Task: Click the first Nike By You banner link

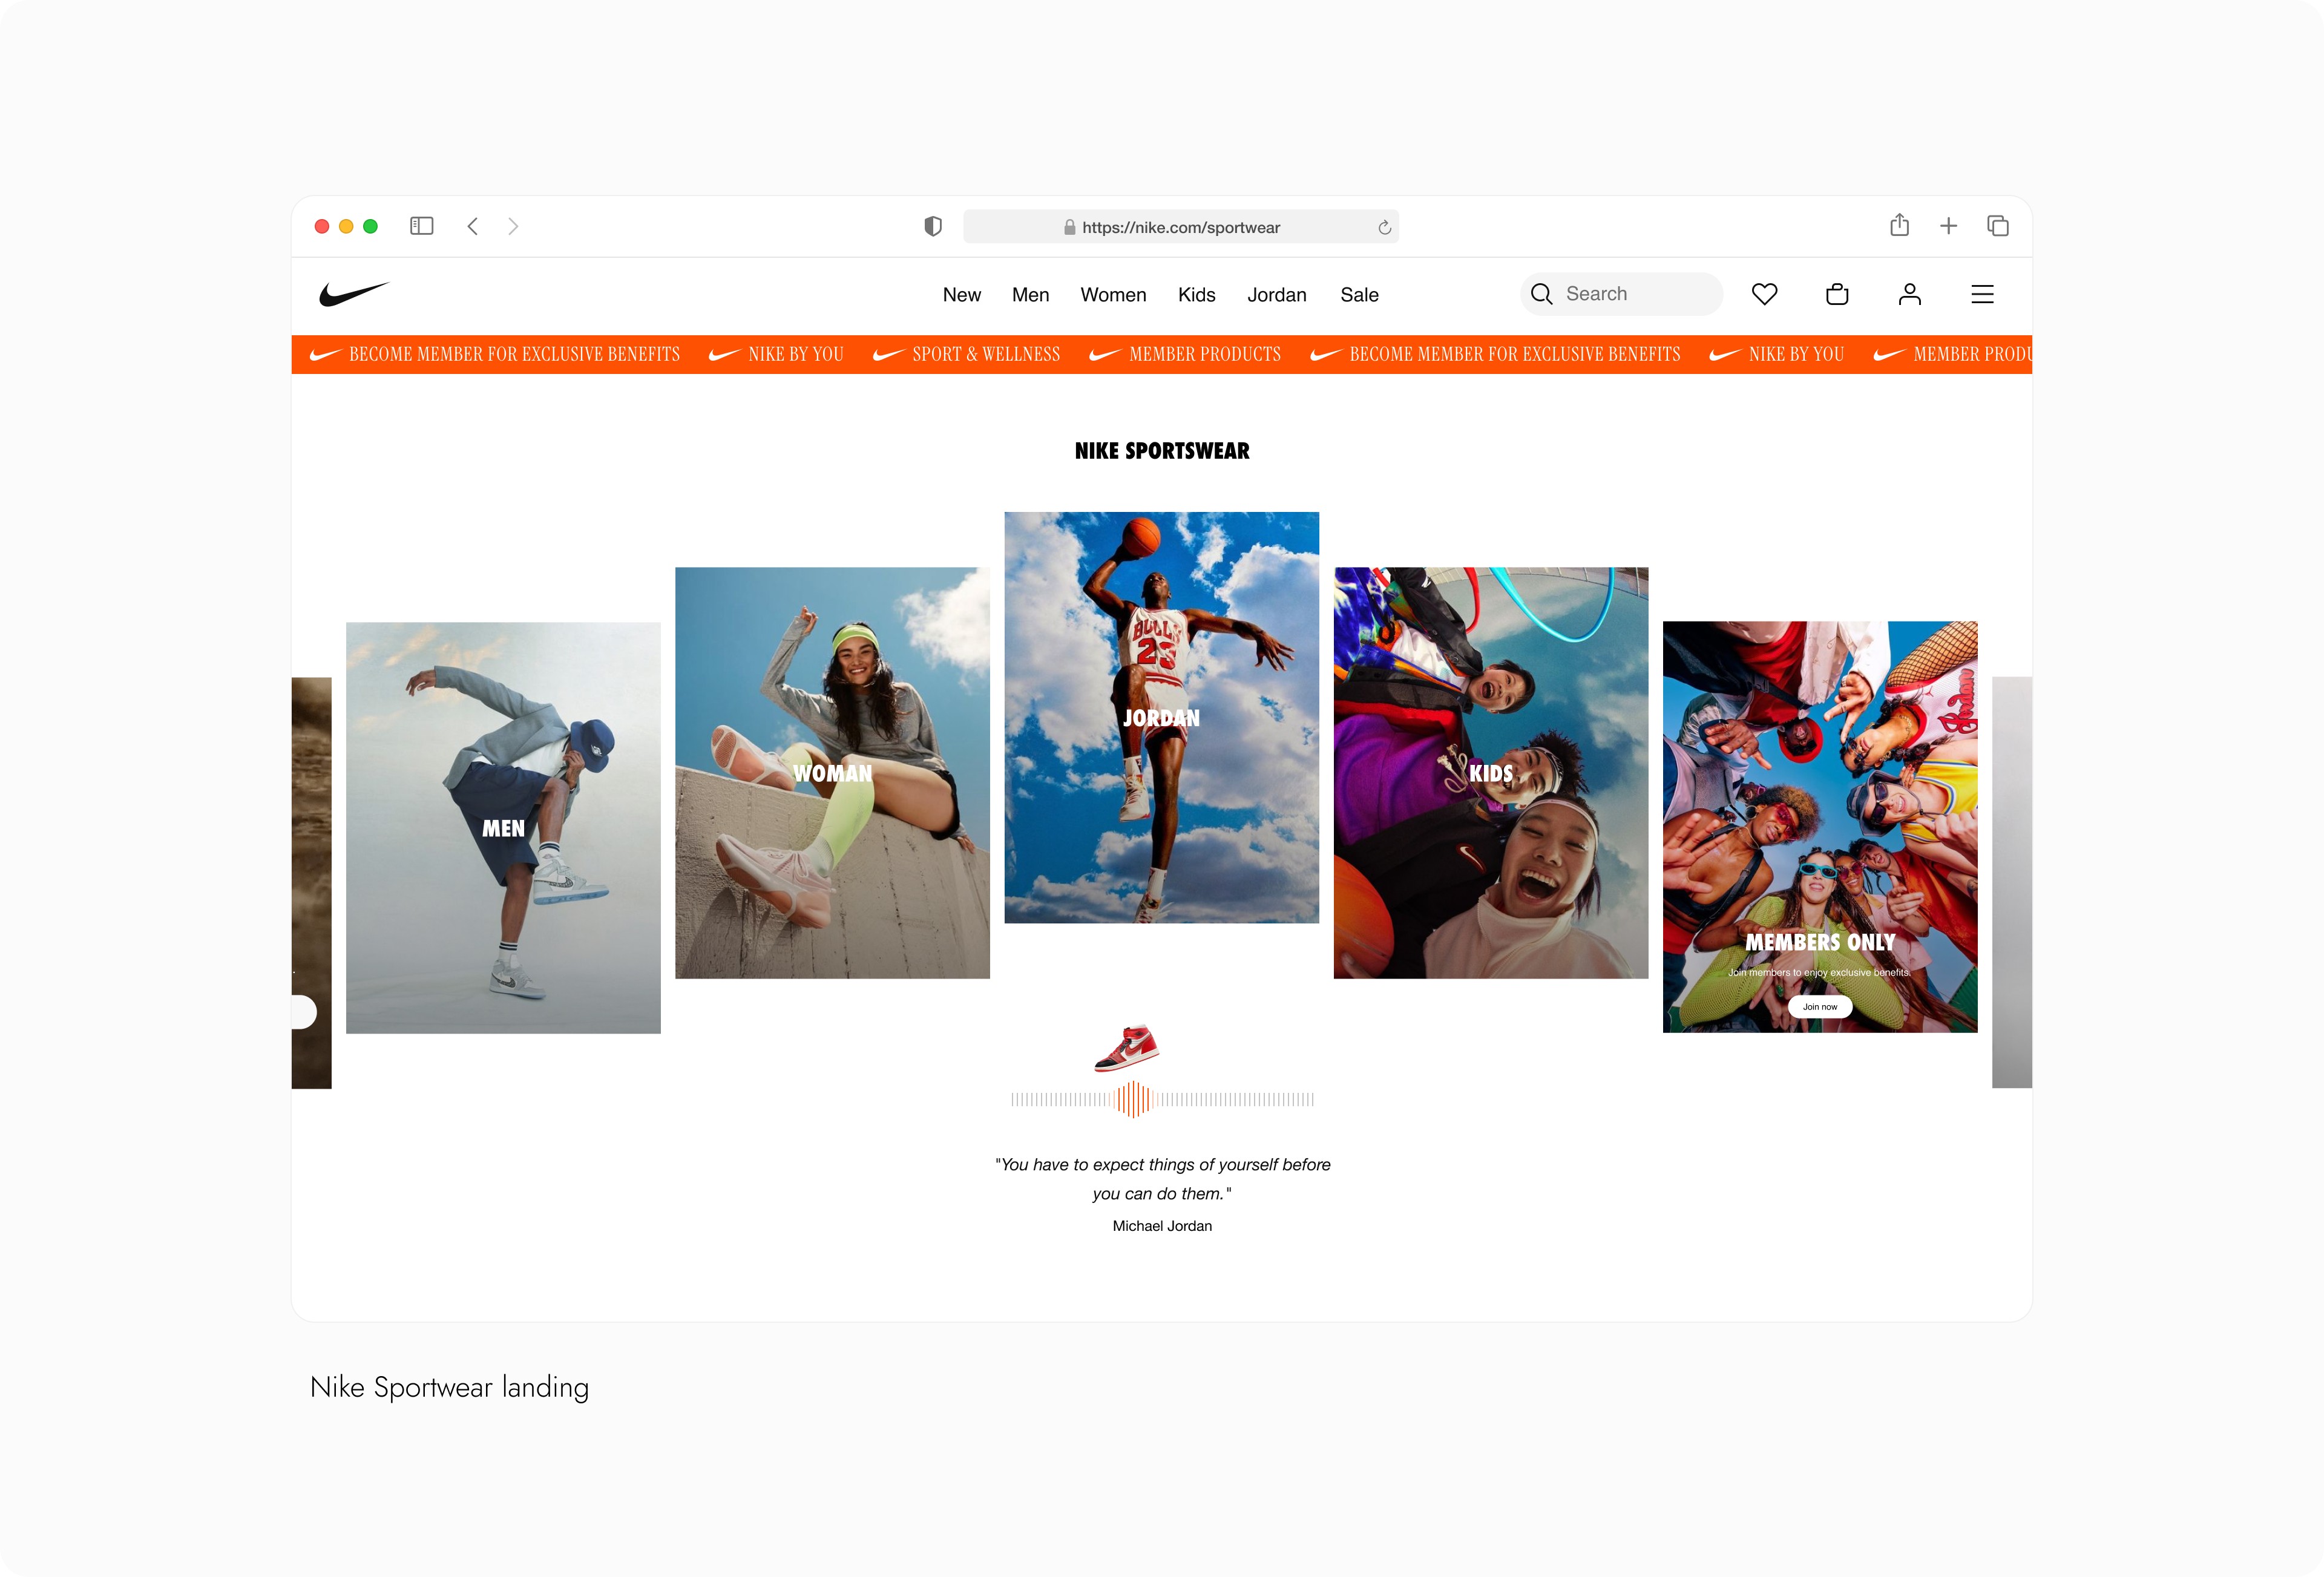Action: (776, 354)
